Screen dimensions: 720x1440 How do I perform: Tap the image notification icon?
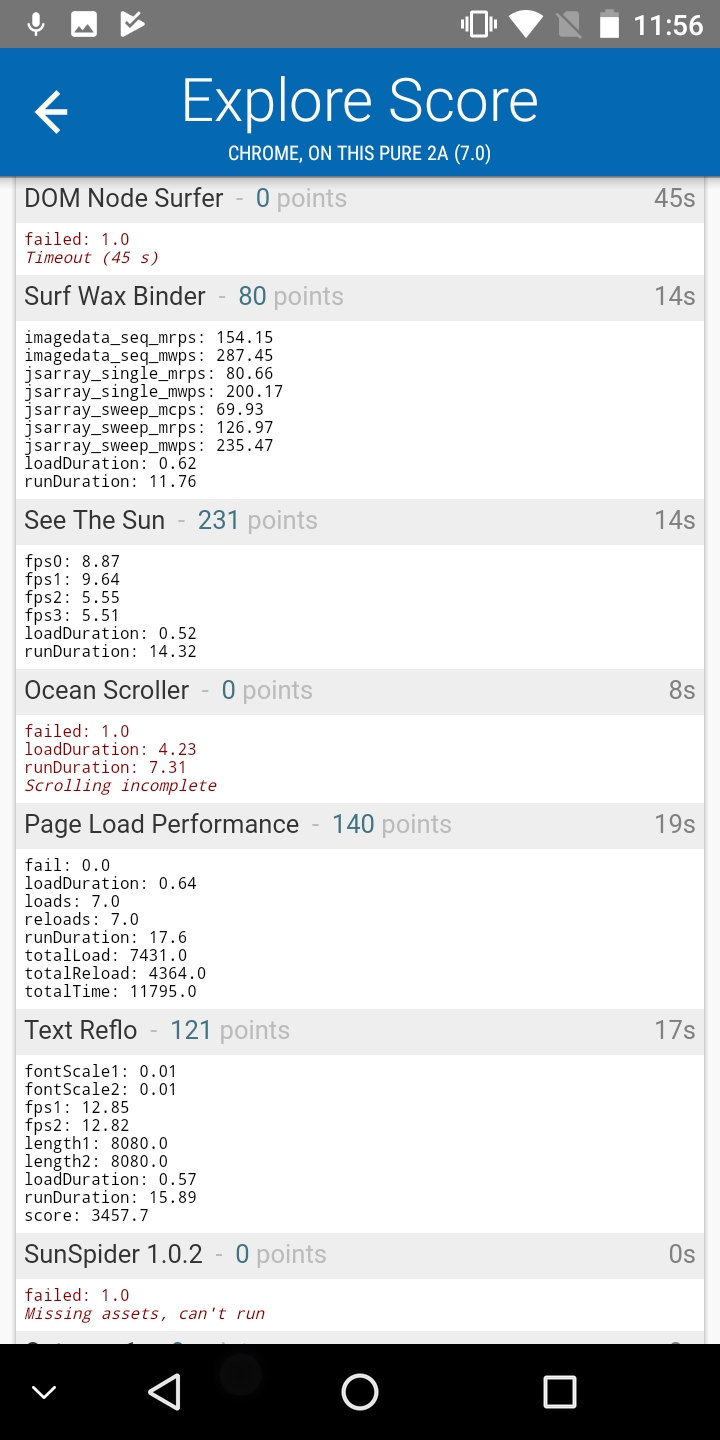pos(84,24)
